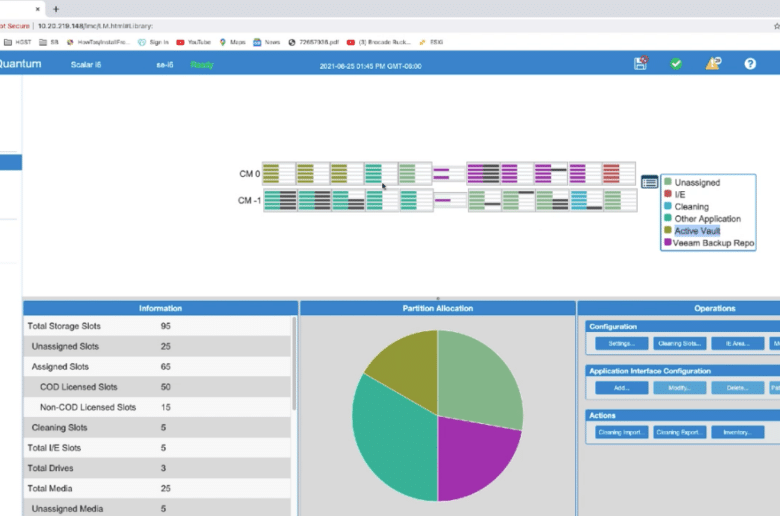Viewport: 780px width, 516px height.
Task: Click the Active Vault olive legend swatch
Action: (668, 230)
